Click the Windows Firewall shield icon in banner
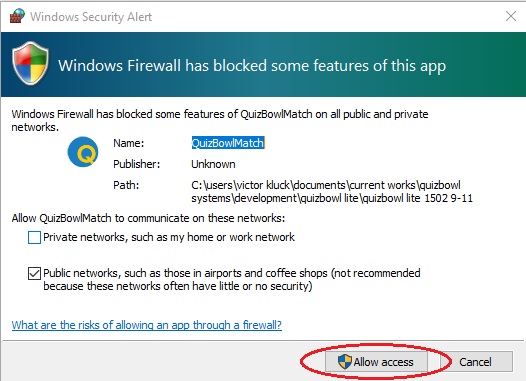Viewport: 526px width, 381px height. click(x=30, y=64)
